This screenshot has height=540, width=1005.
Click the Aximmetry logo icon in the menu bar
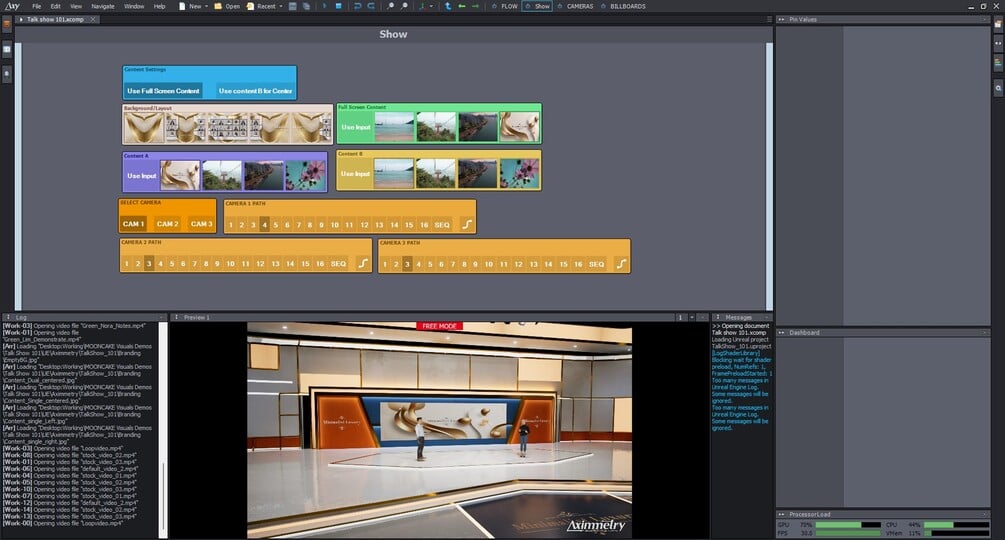click(x=12, y=6)
